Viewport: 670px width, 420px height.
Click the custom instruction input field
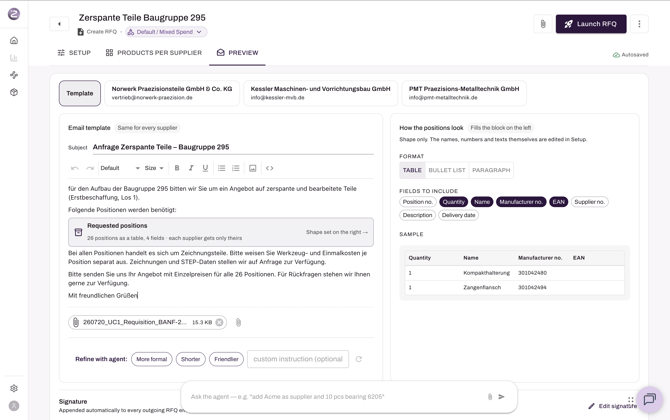coord(298,359)
